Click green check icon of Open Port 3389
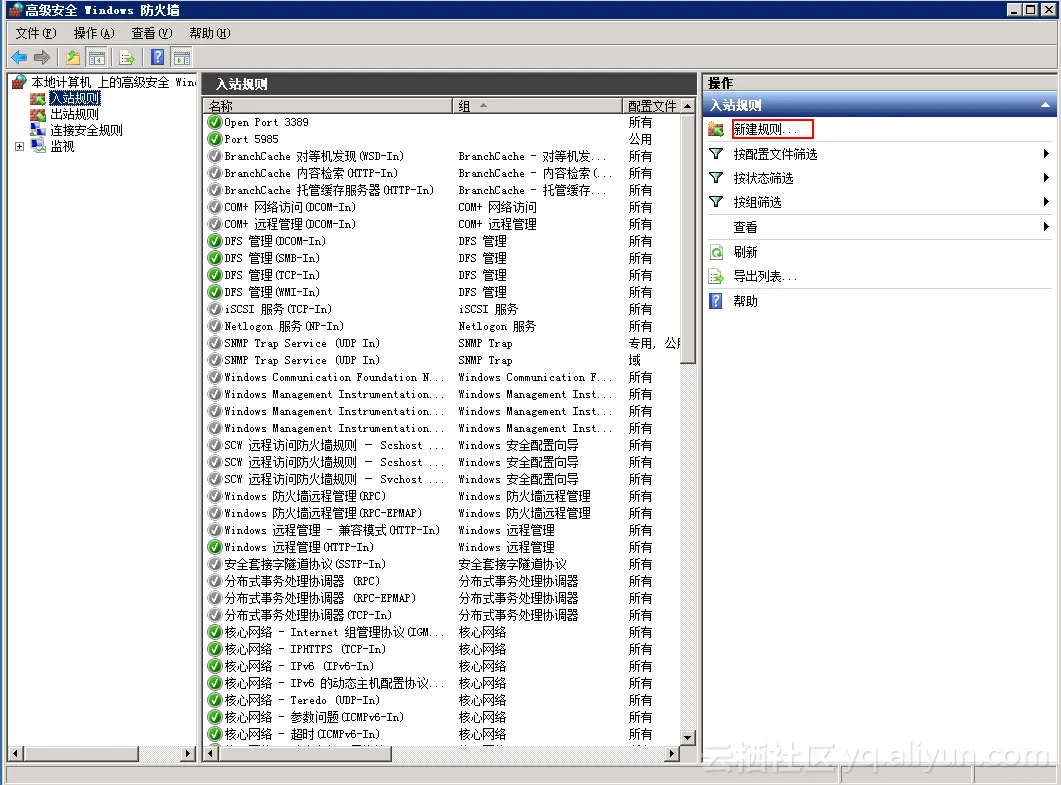Viewport: 1061px width, 785px height. pyautogui.click(x=215, y=122)
